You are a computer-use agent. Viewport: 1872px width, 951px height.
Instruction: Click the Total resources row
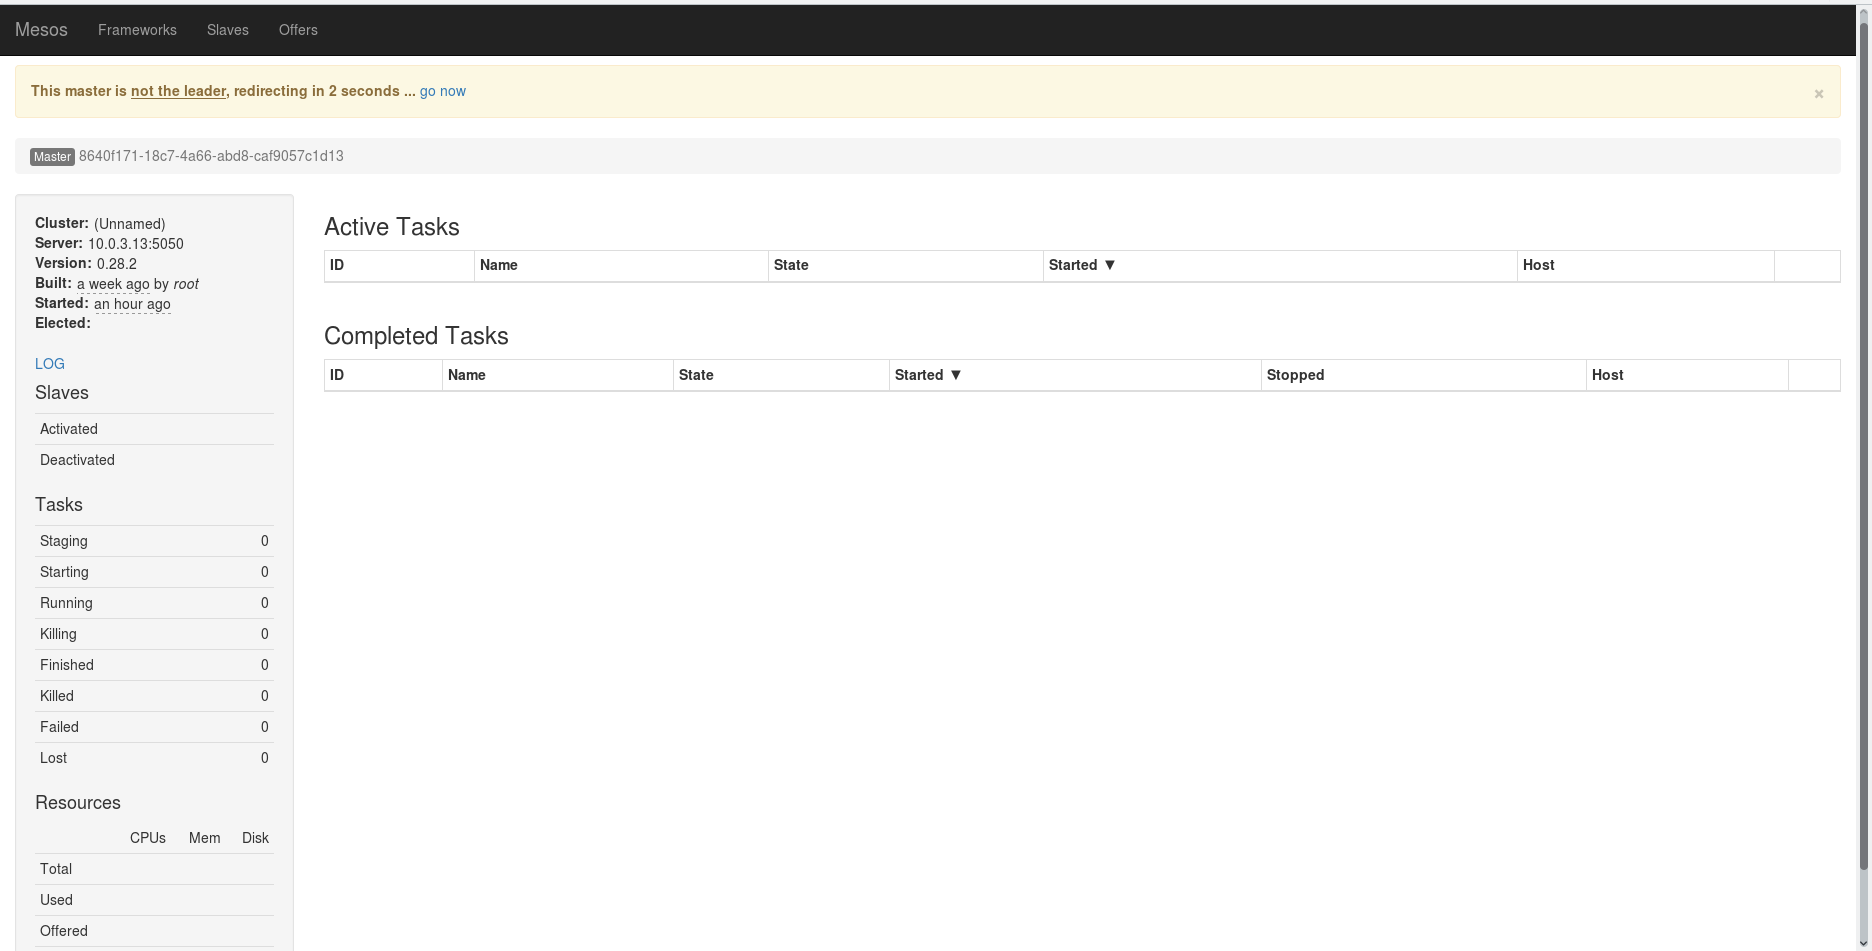pos(154,869)
